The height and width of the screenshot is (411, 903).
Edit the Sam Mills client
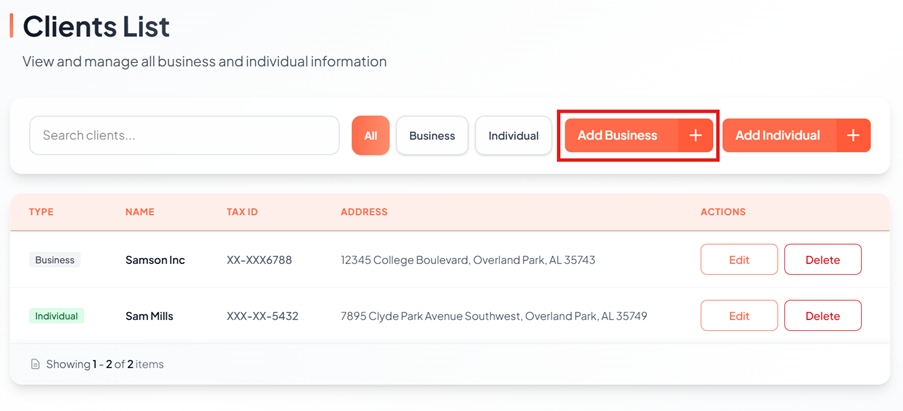(x=739, y=316)
